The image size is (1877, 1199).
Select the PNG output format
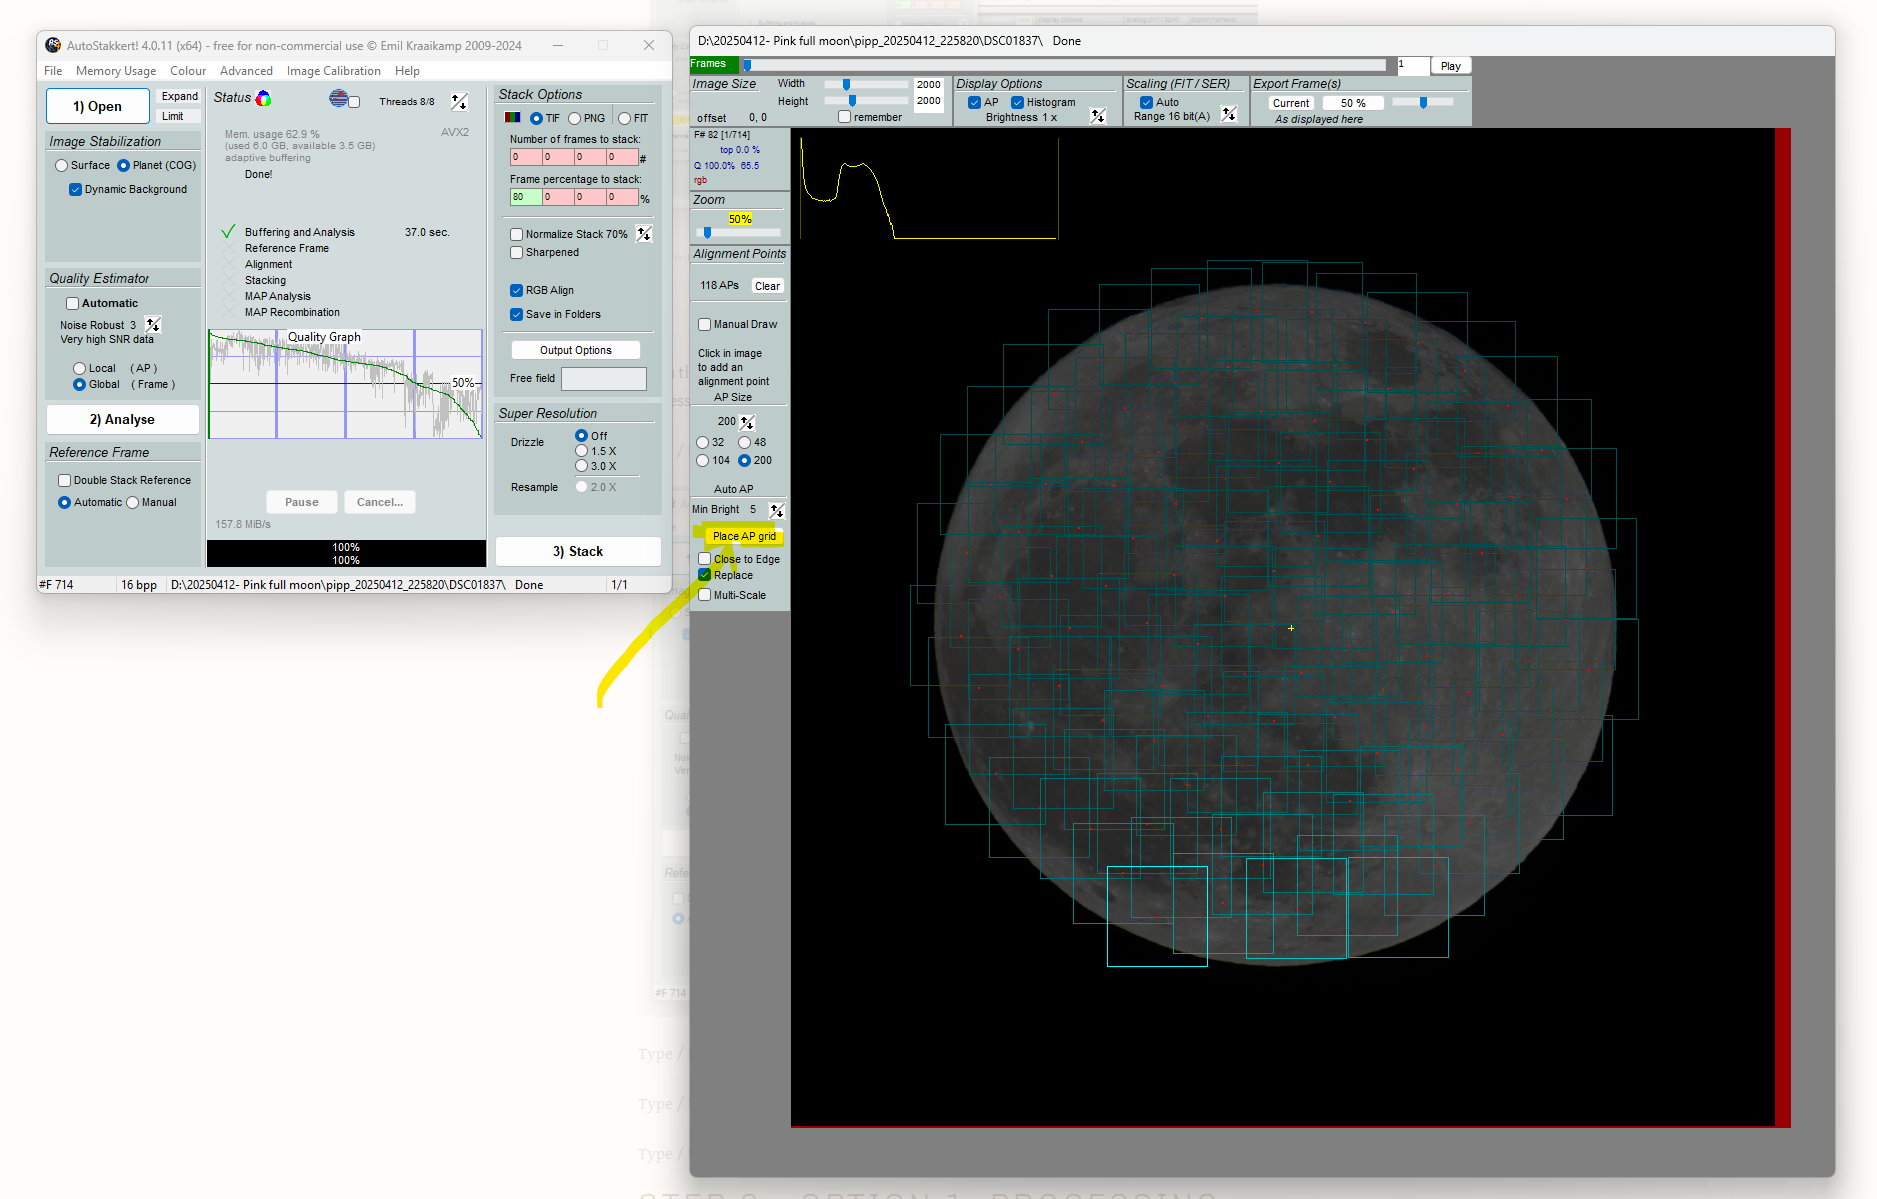[573, 117]
